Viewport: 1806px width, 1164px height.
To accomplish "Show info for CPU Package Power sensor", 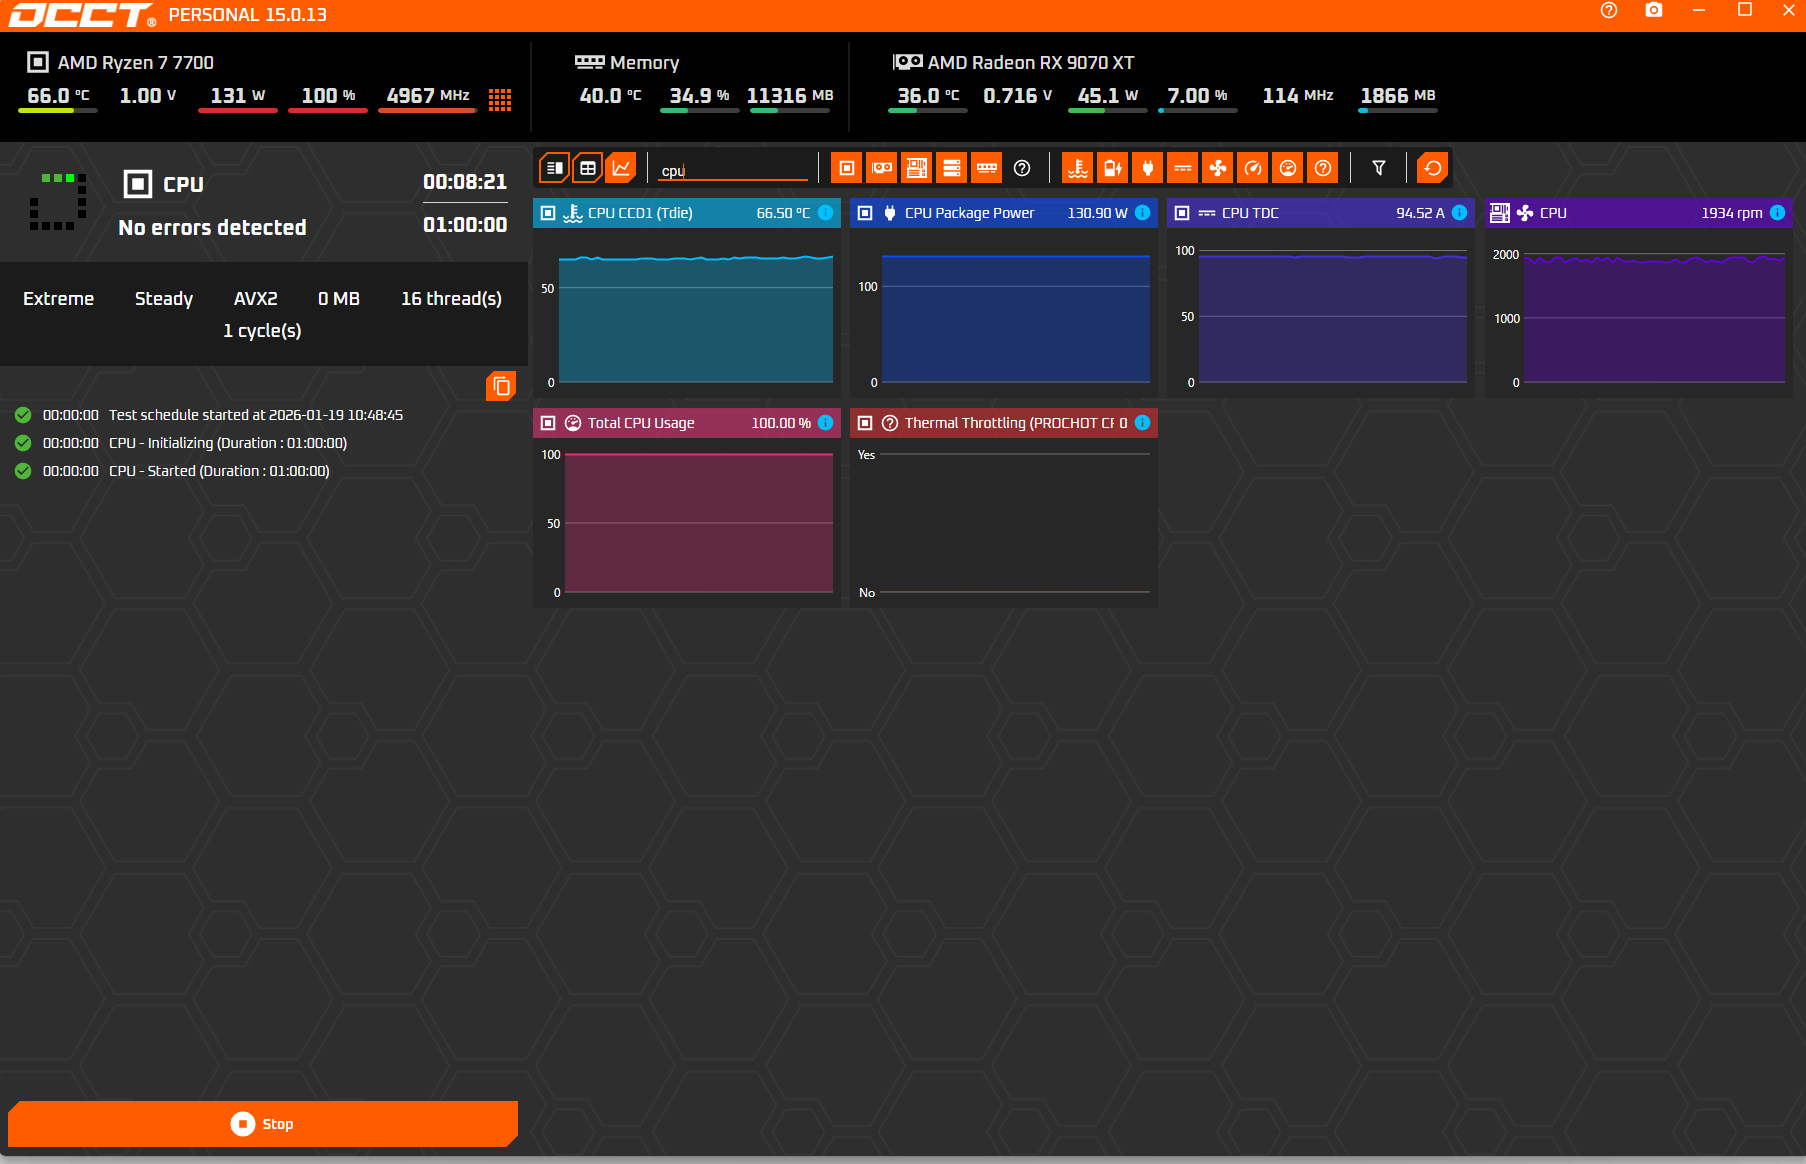I will 1142,213.
